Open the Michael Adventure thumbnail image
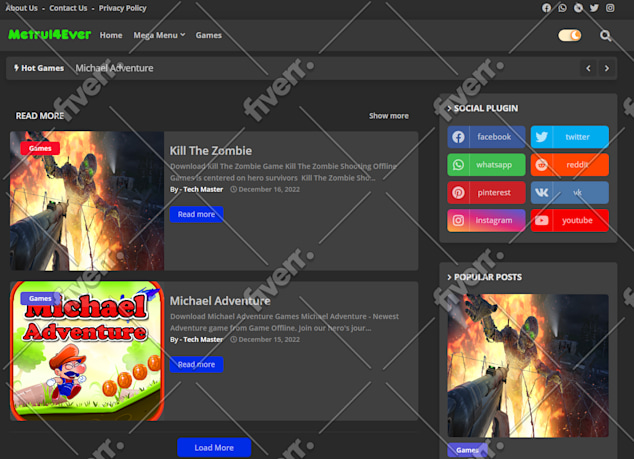The width and height of the screenshot is (634, 459). click(x=87, y=351)
